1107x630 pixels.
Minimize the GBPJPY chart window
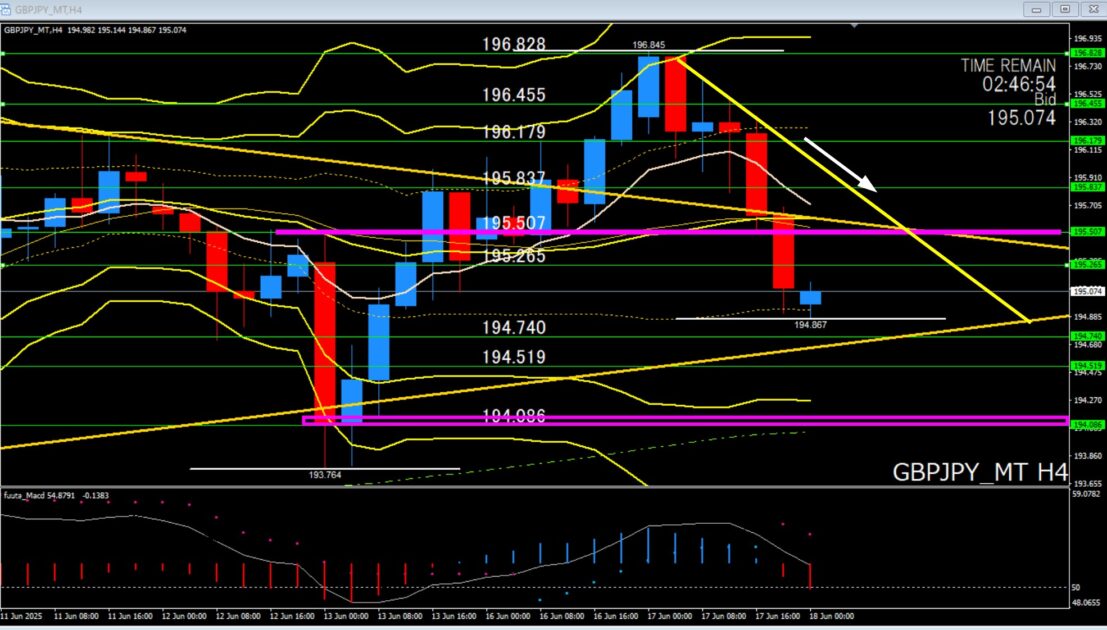click(x=1036, y=9)
